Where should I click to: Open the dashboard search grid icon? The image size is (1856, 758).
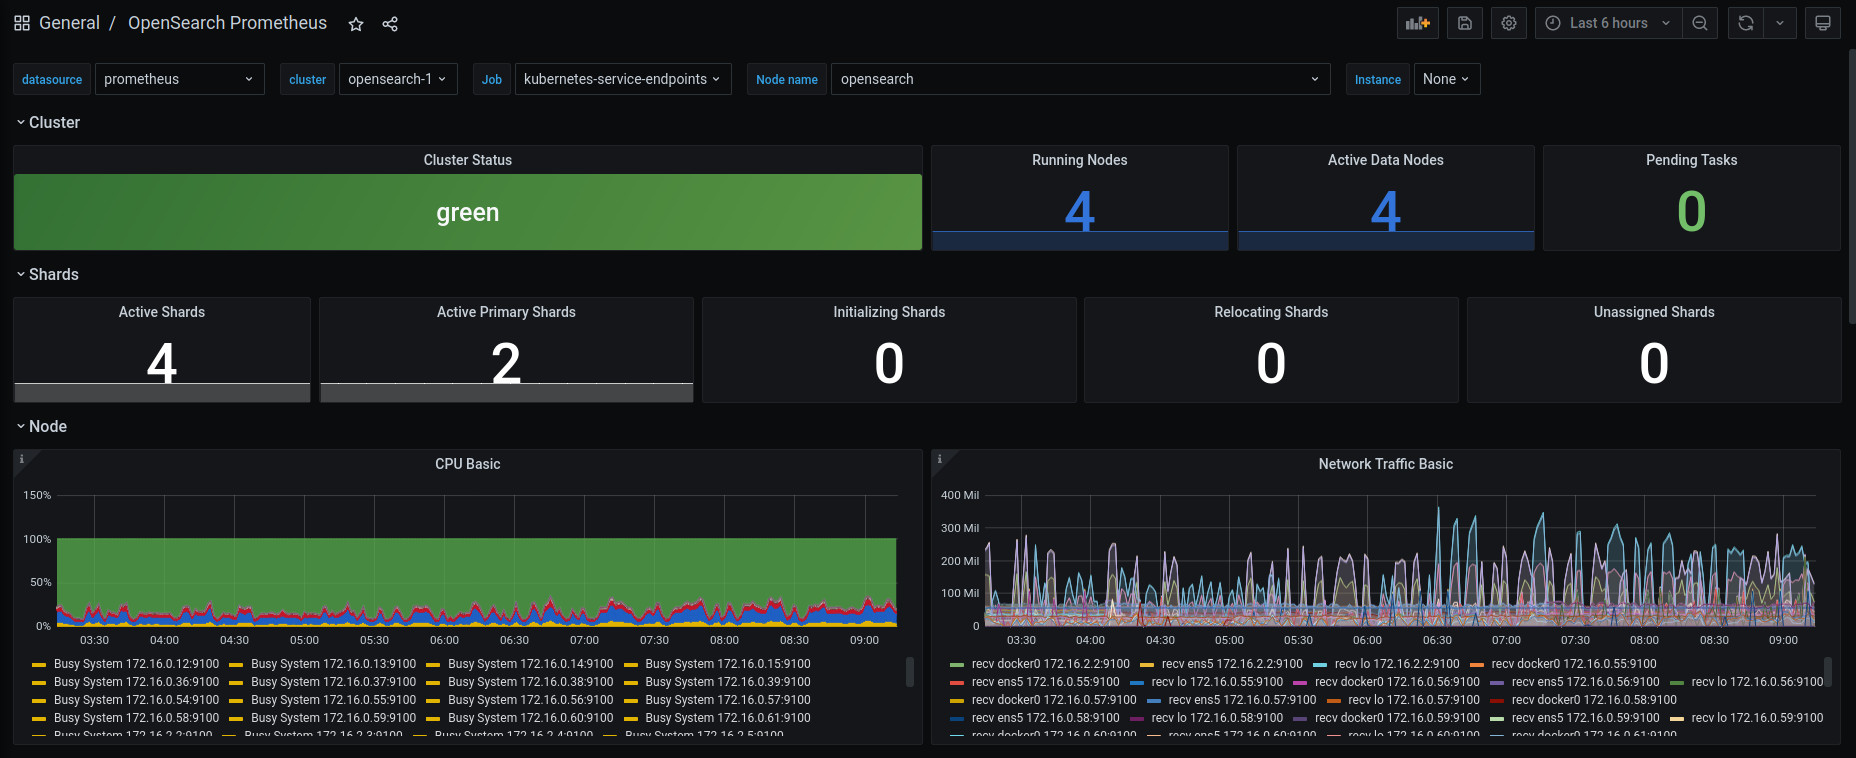pos(22,23)
